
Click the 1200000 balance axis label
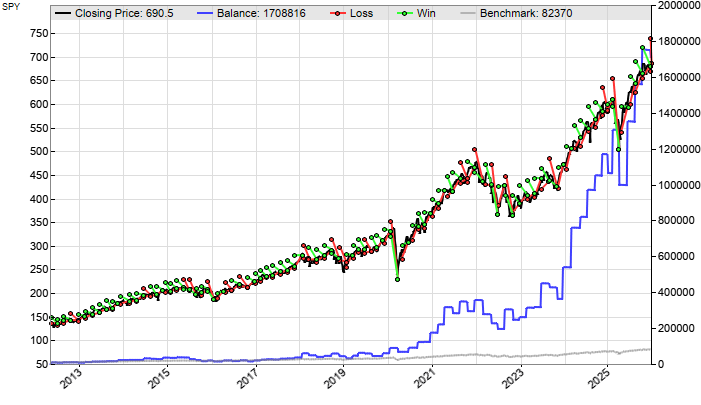679,149
